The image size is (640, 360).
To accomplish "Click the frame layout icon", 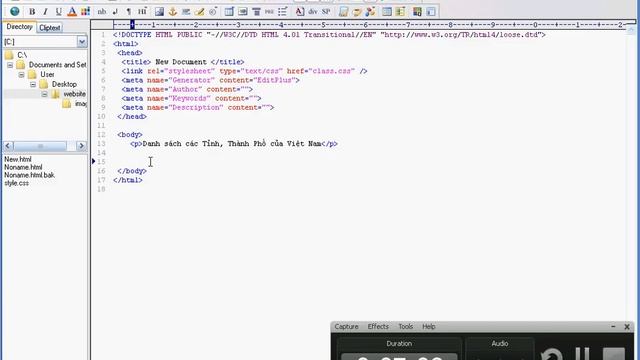I will pos(387,12).
